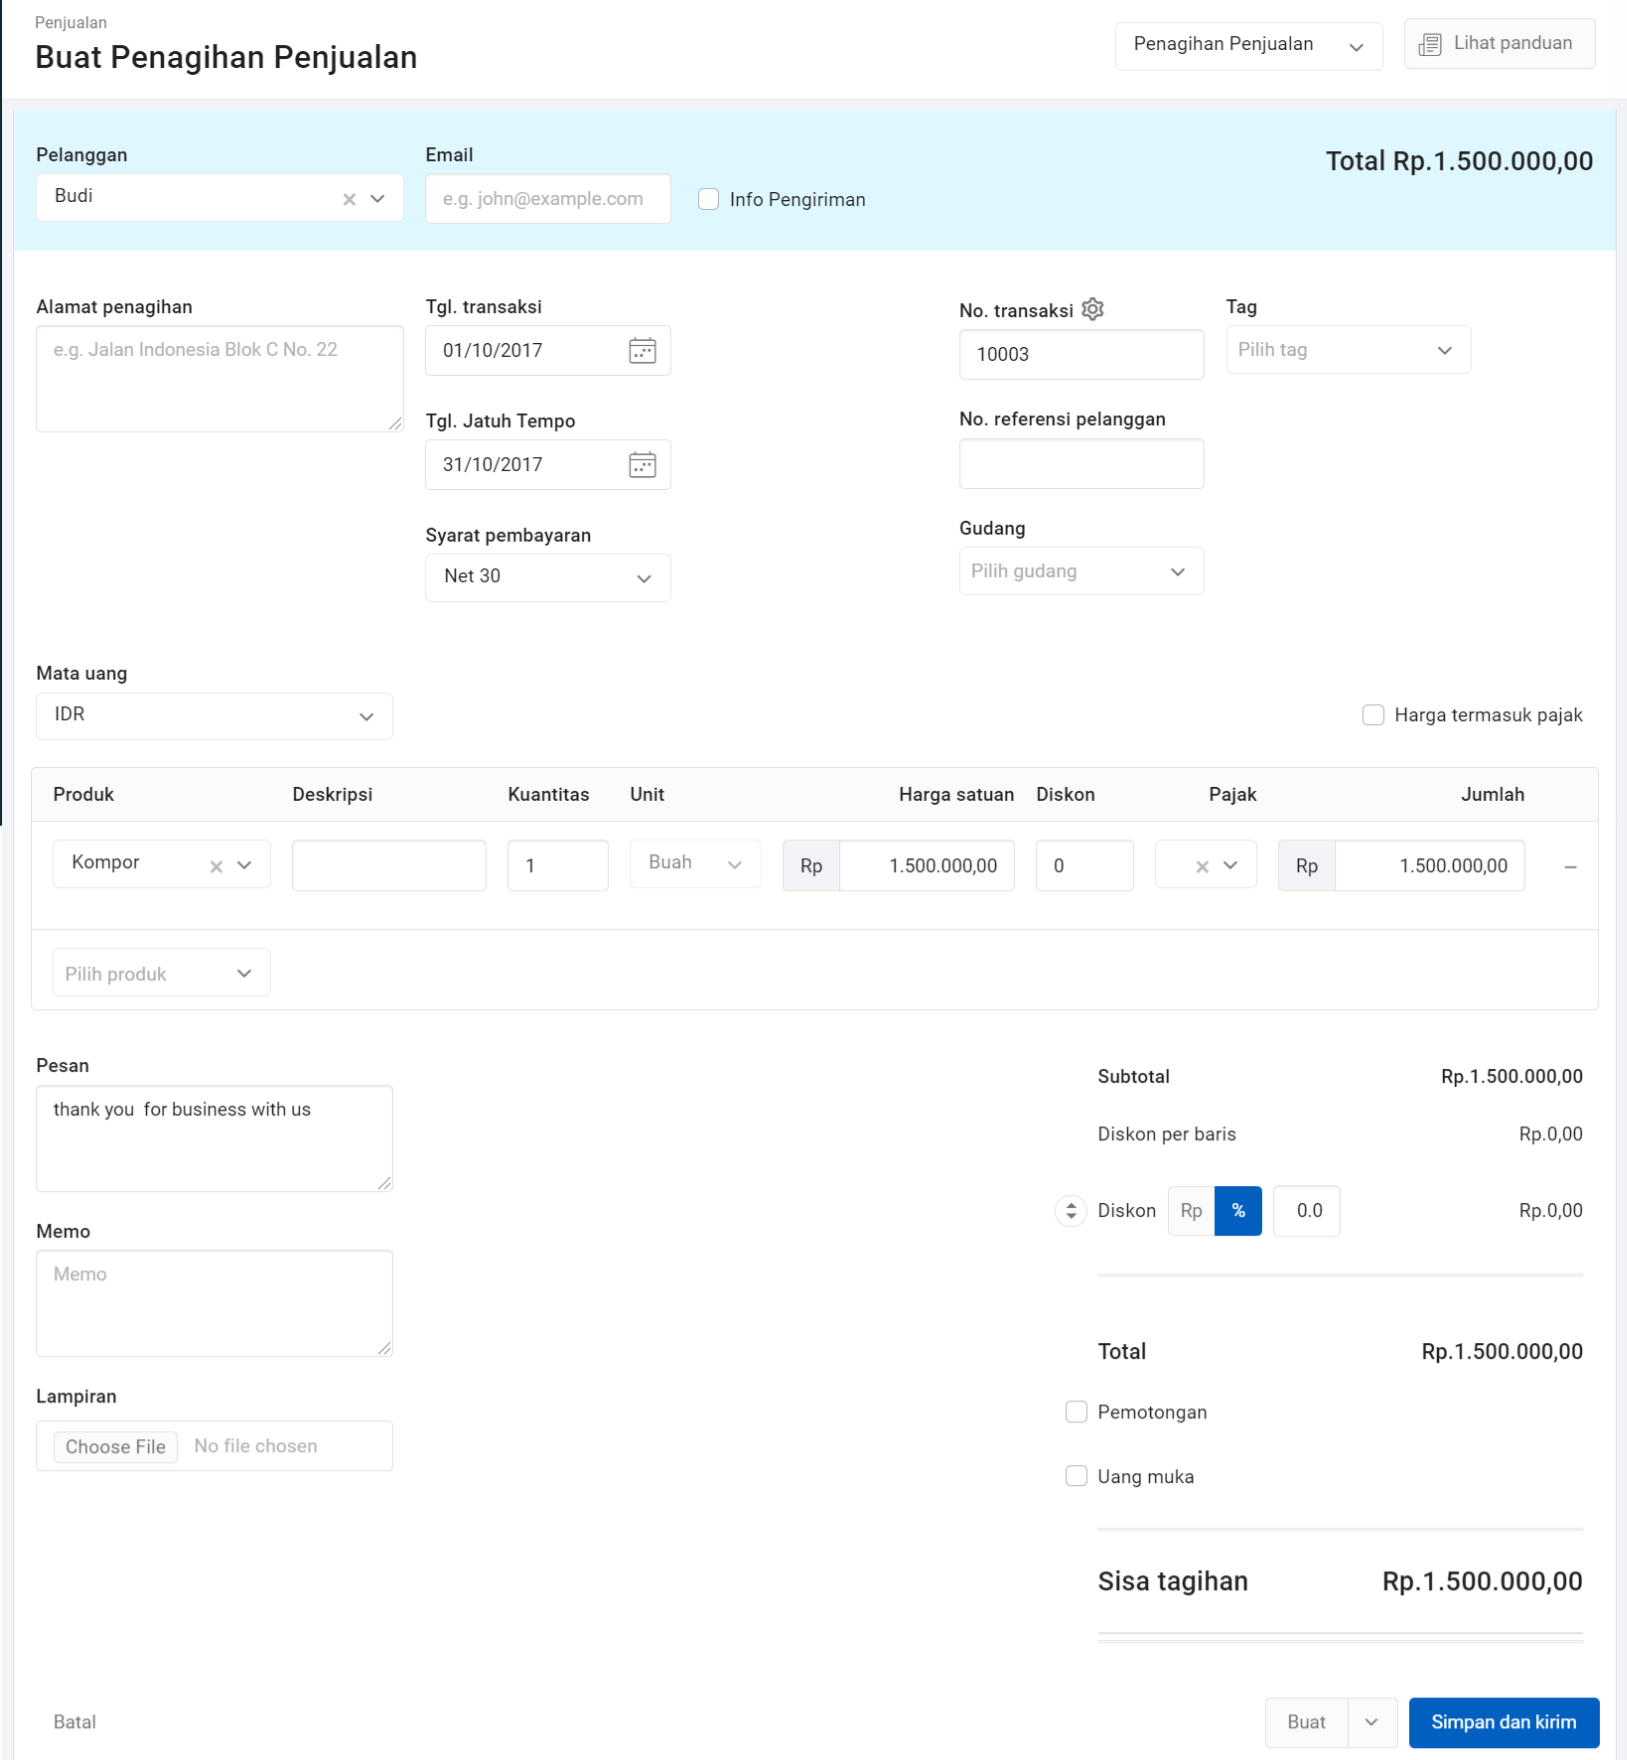Image resolution: width=1627 pixels, height=1760 pixels.
Task: Focus the Email input field
Action: click(x=548, y=199)
